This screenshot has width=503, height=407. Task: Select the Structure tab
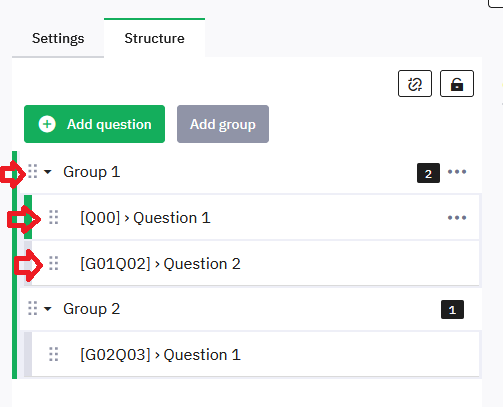click(x=154, y=38)
